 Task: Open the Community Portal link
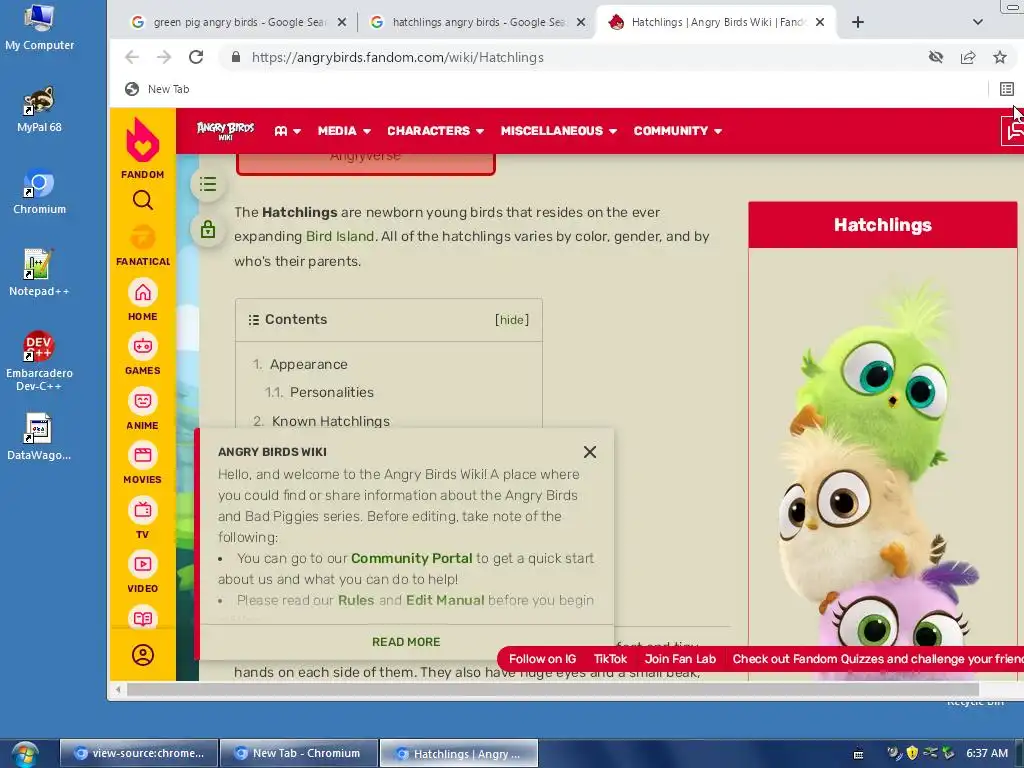[411, 558]
